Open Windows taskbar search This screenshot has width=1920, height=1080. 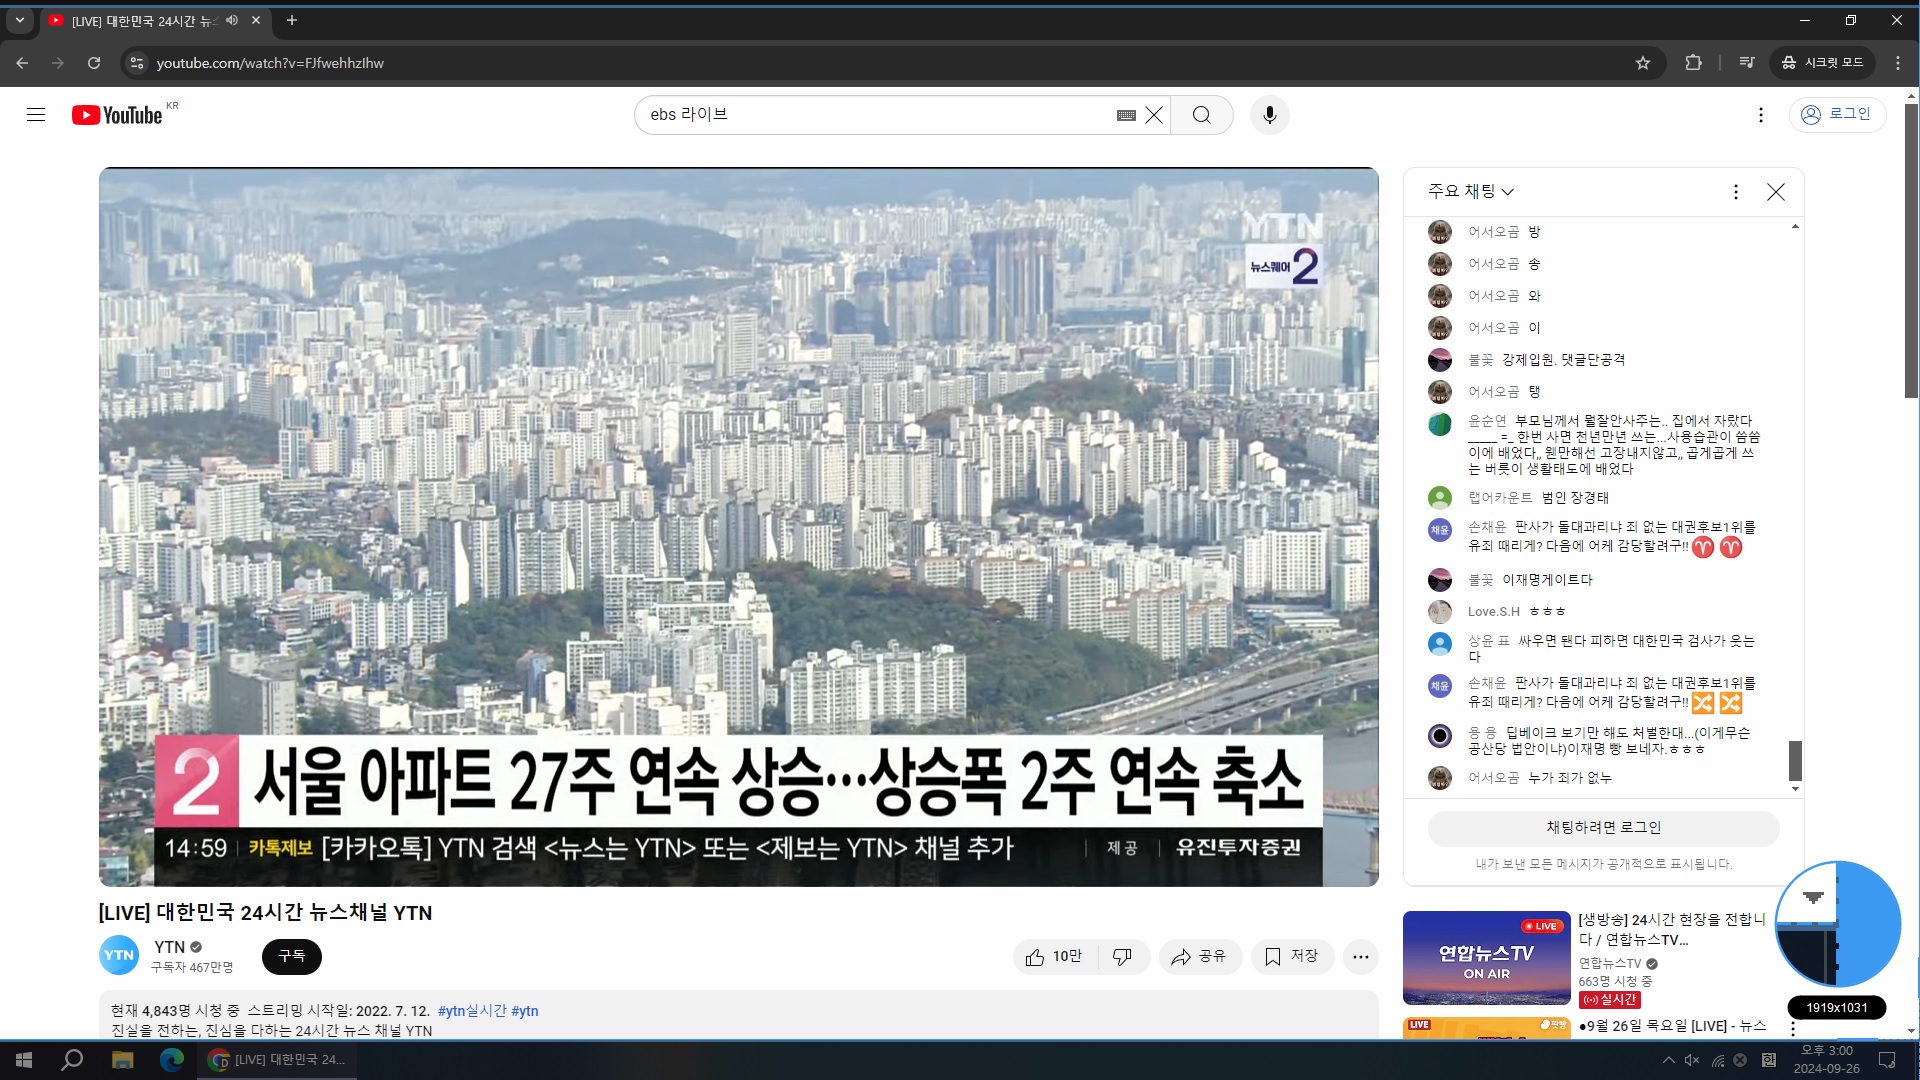72,1060
